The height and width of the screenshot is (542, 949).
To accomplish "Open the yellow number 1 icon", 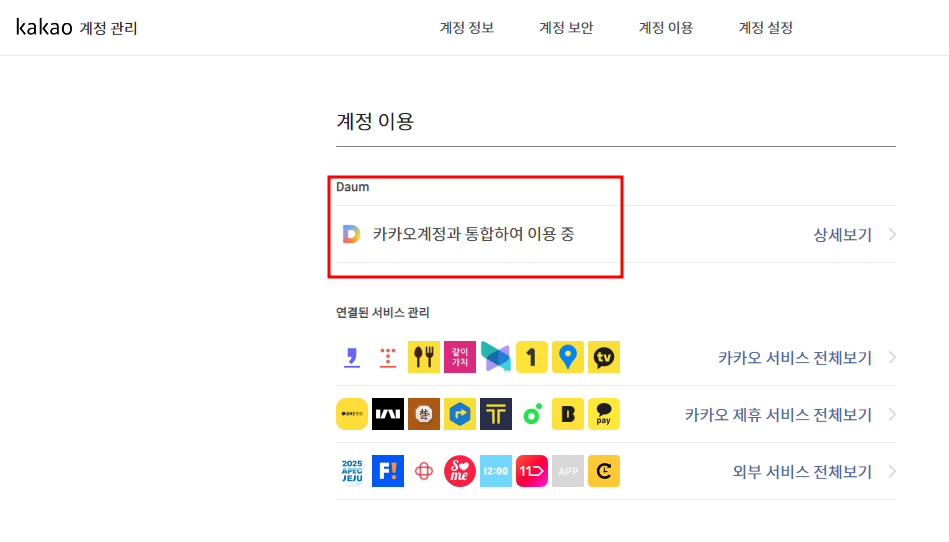I will point(532,358).
